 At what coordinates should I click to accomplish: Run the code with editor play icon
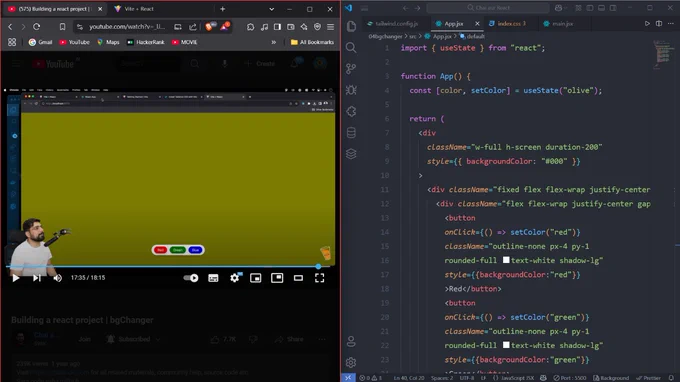647,23
